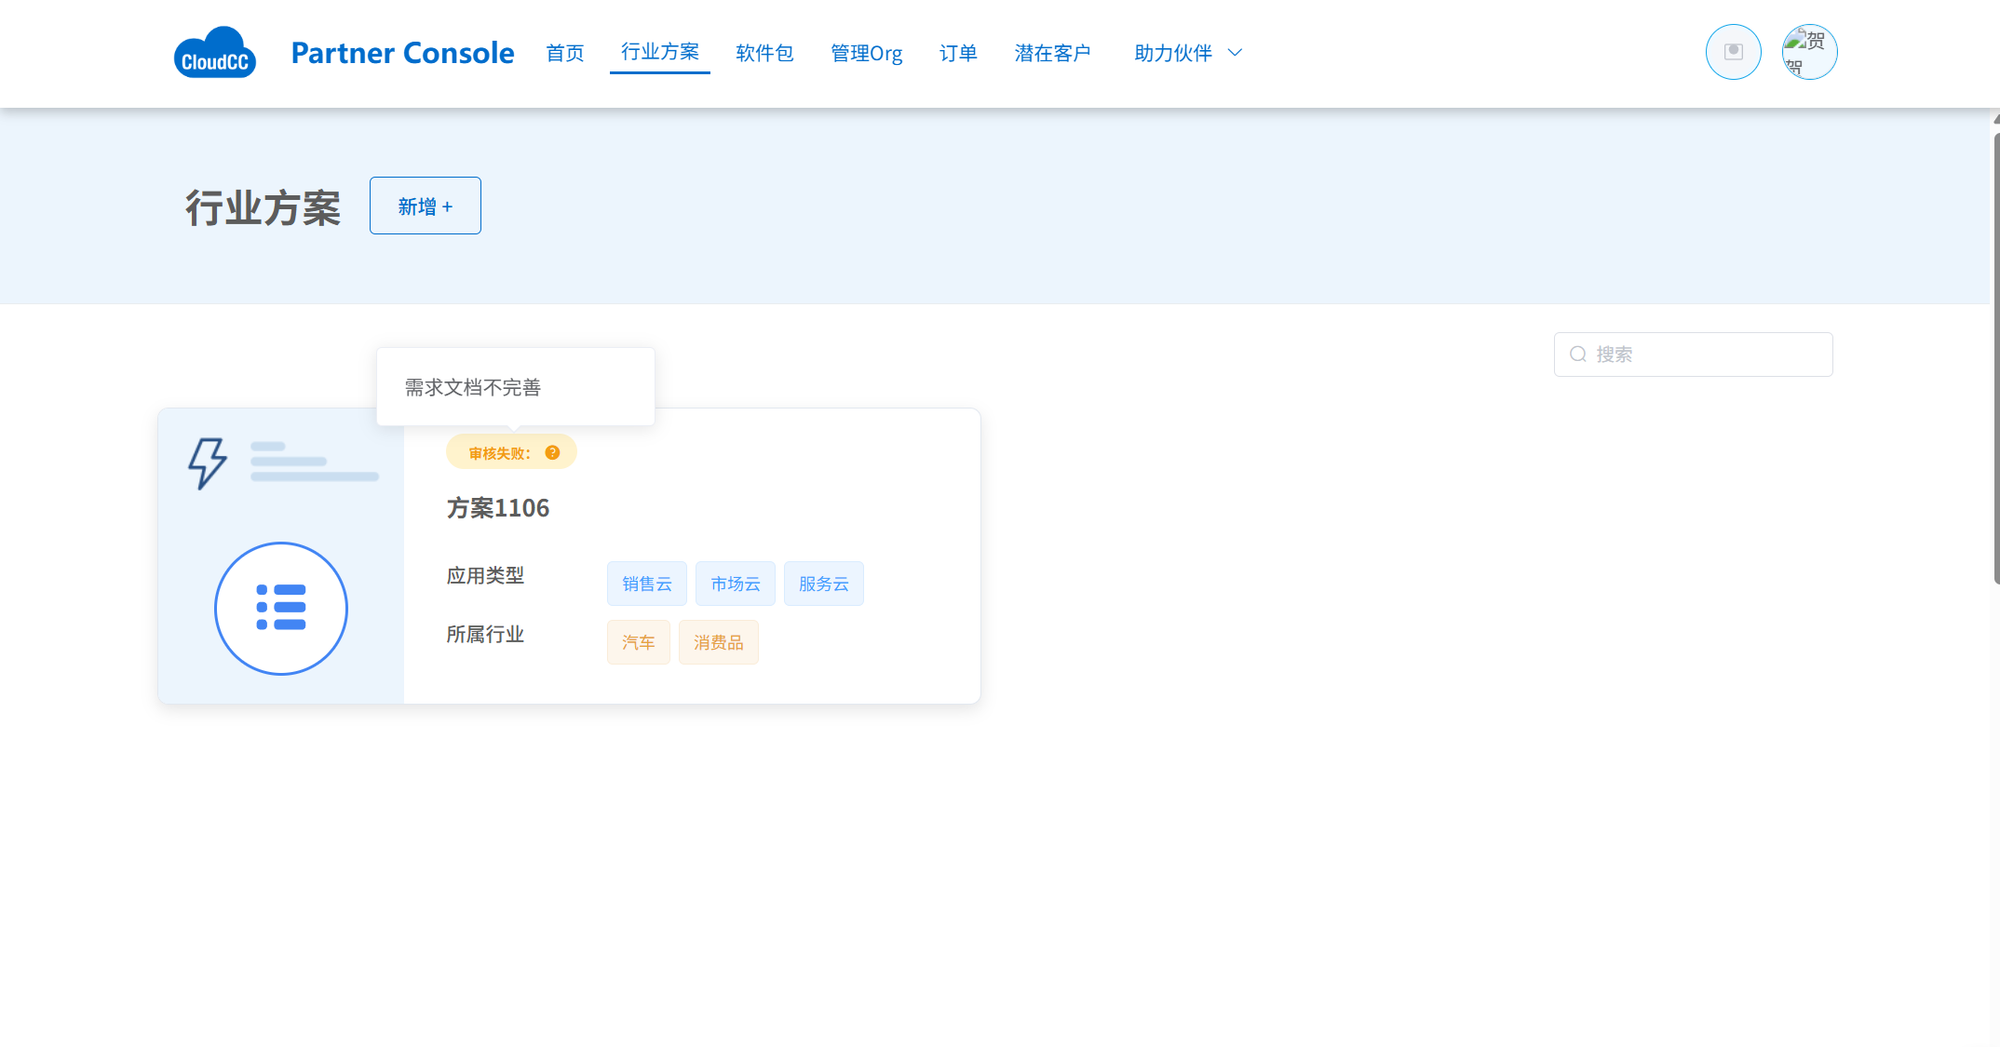Click the 新增 + button
This screenshot has width=2000, height=1047.
(x=425, y=206)
